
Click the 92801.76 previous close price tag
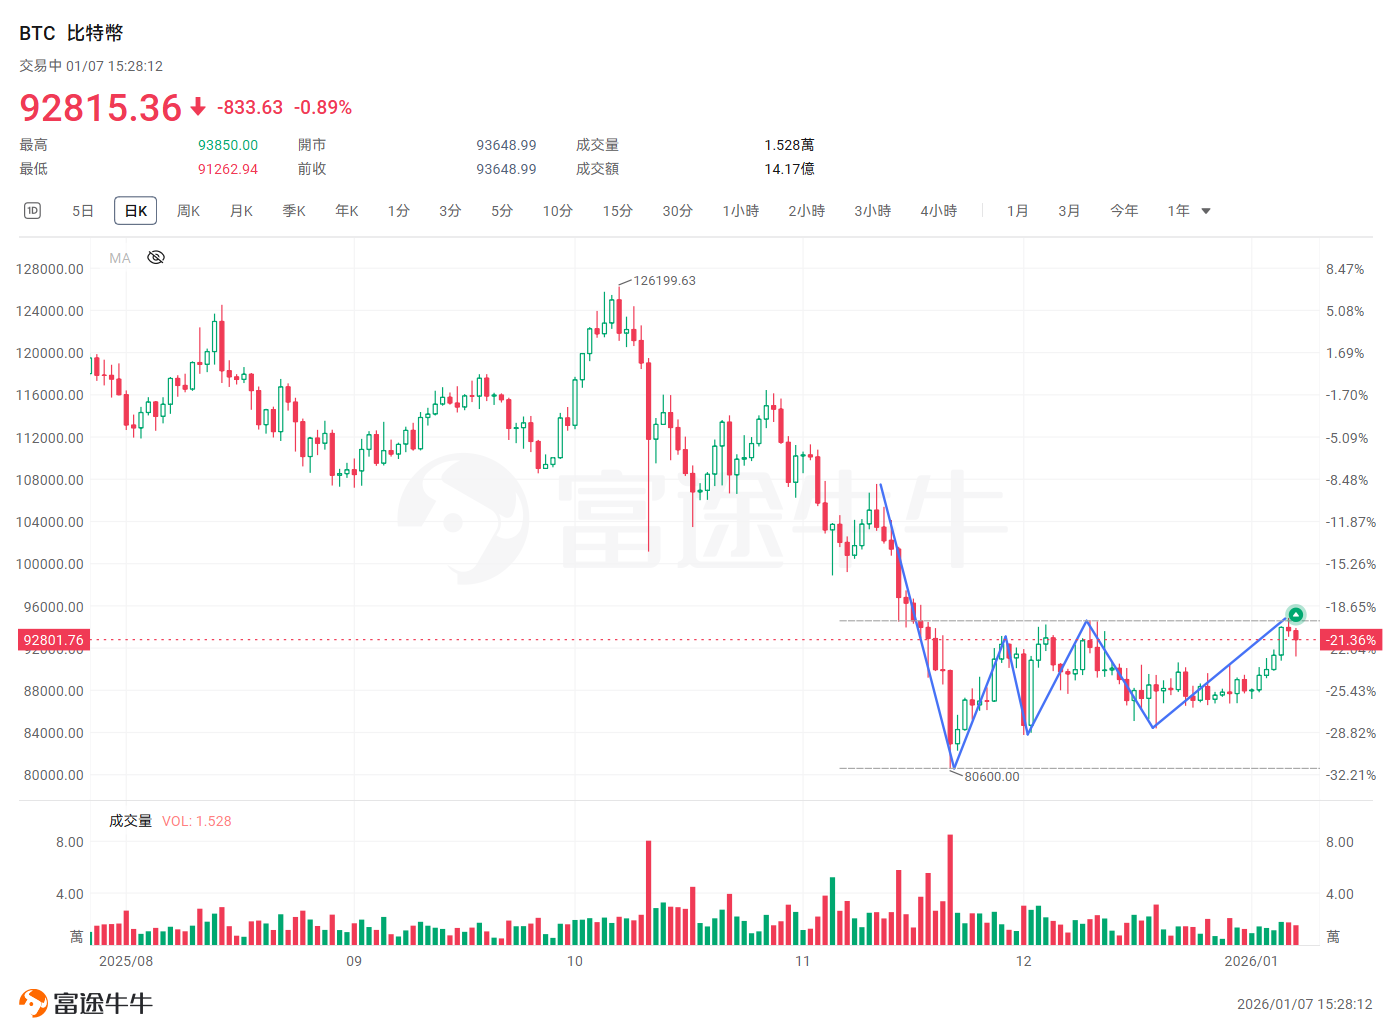(52, 640)
